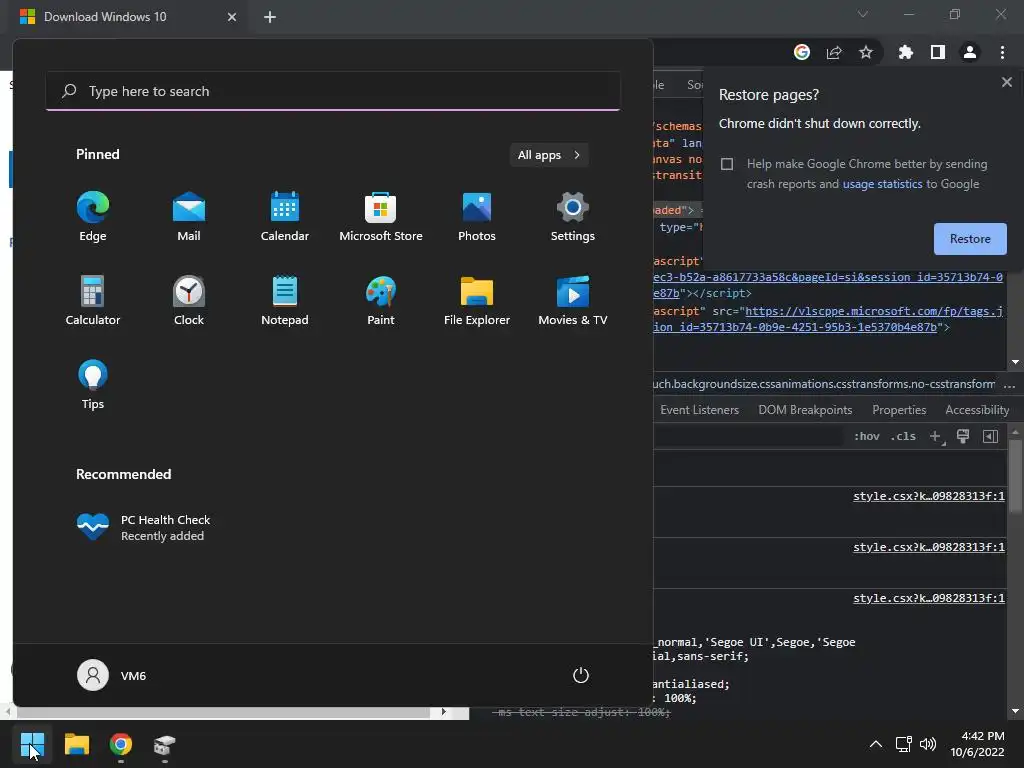This screenshot has height=768, width=1024.
Task: Click the Restore button
Action: (x=970, y=239)
